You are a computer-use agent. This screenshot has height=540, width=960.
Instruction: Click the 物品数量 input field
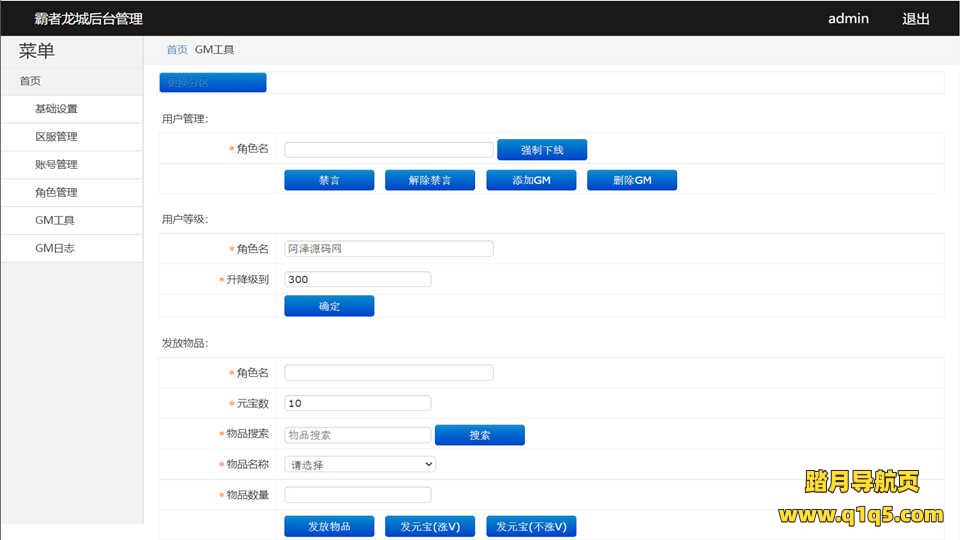coord(357,495)
